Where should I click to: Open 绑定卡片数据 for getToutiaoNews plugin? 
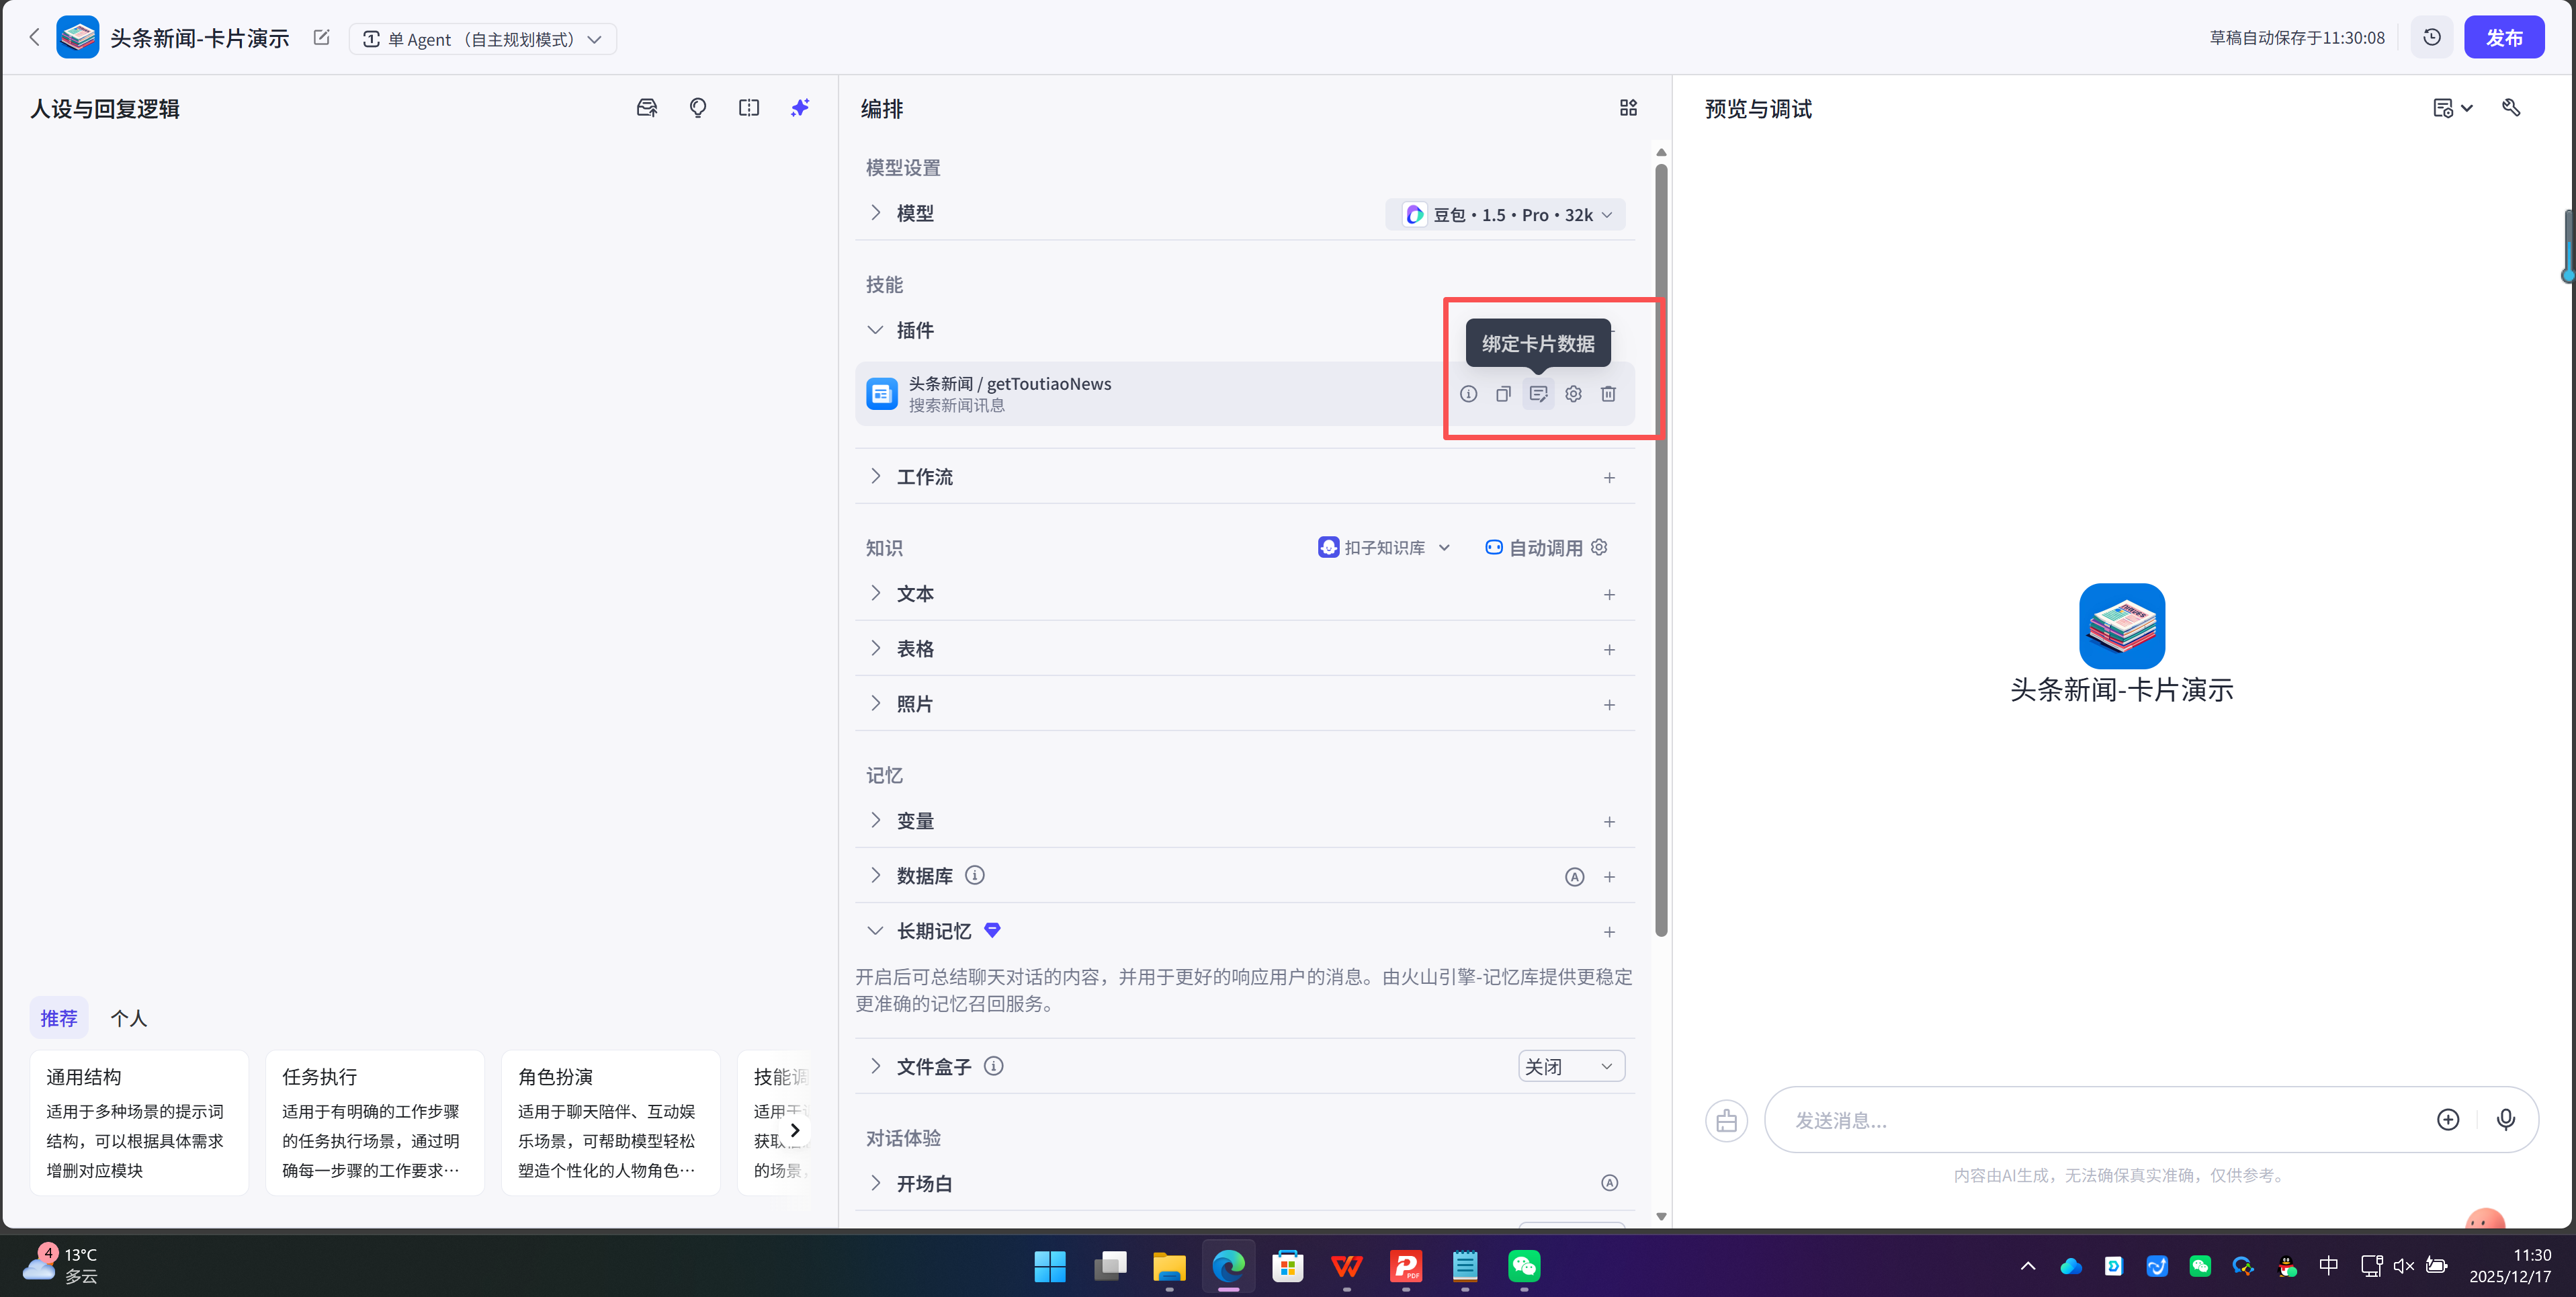point(1538,394)
